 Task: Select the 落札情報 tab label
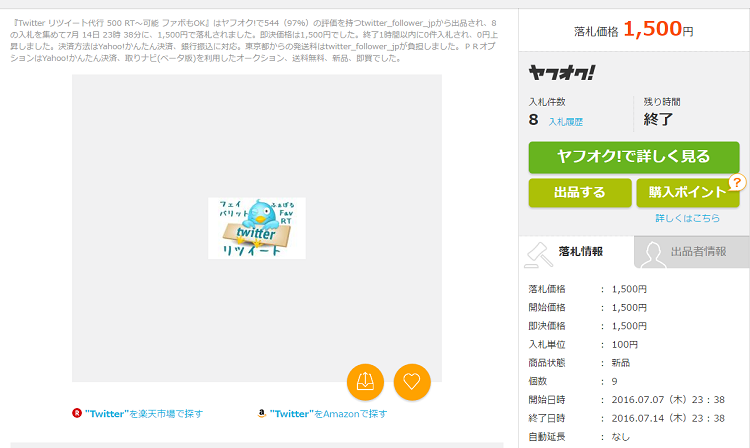pyautogui.click(x=581, y=252)
